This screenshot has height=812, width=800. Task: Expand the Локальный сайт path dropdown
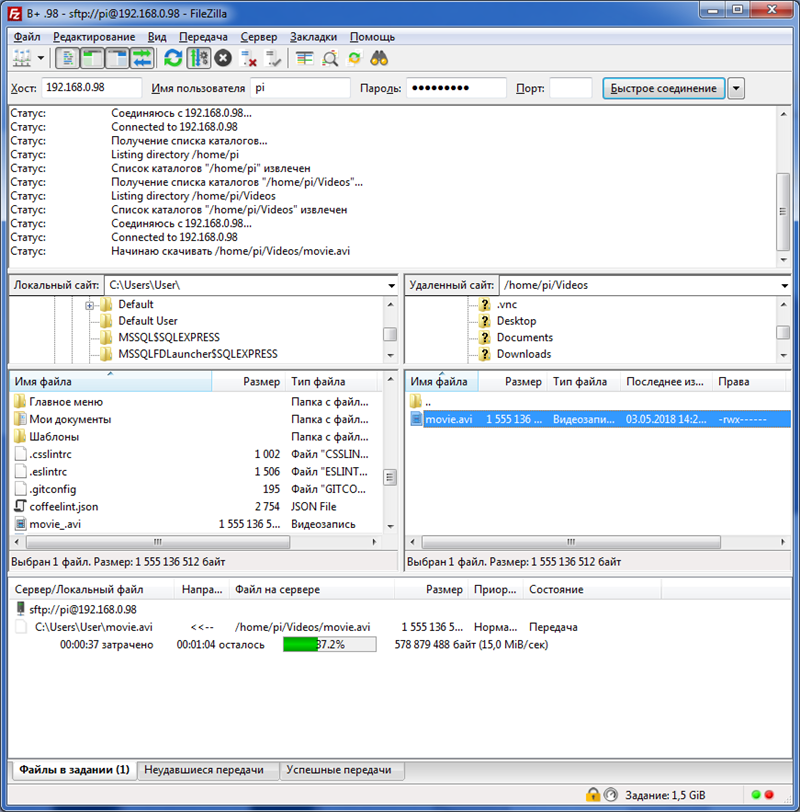[390, 285]
